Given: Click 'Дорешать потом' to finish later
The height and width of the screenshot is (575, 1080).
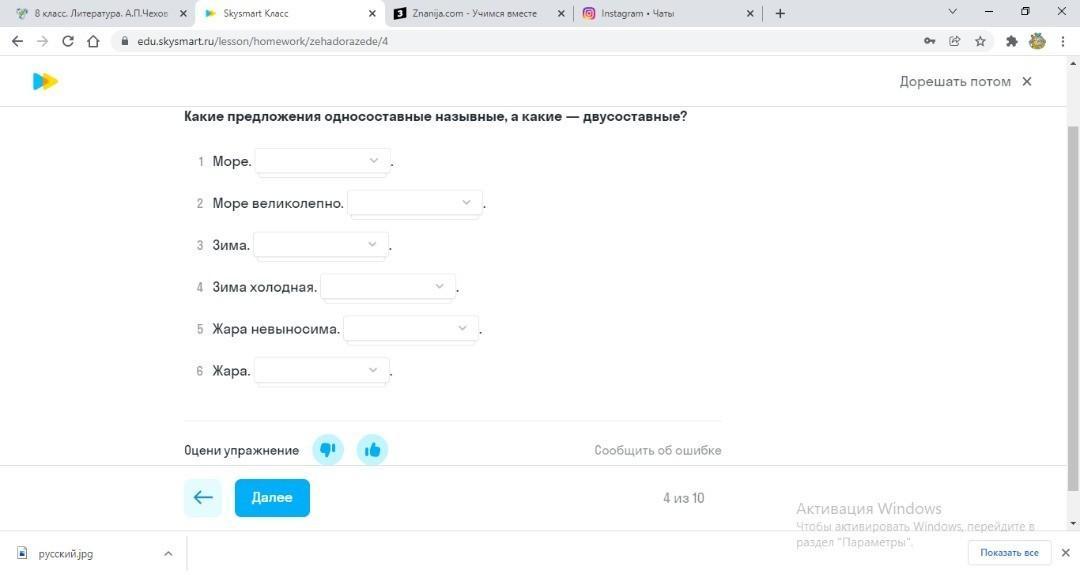Looking at the screenshot, I should pyautogui.click(x=955, y=81).
